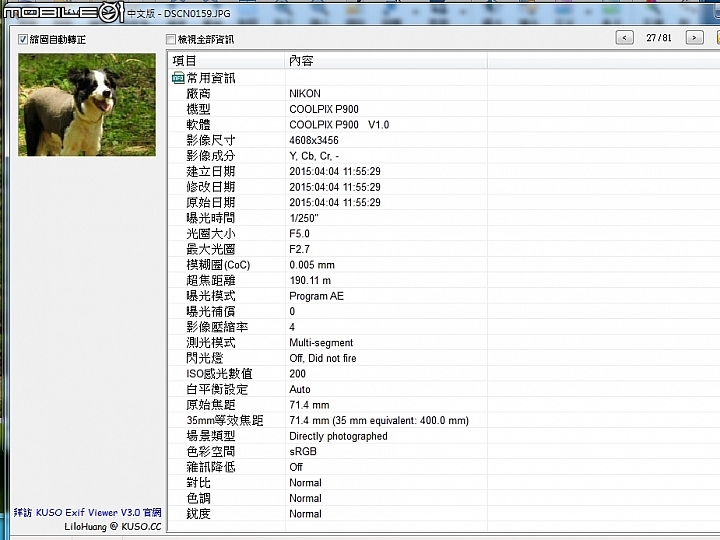720x540 pixels.
Task: Go to next image with the > button
Action: 694,38
